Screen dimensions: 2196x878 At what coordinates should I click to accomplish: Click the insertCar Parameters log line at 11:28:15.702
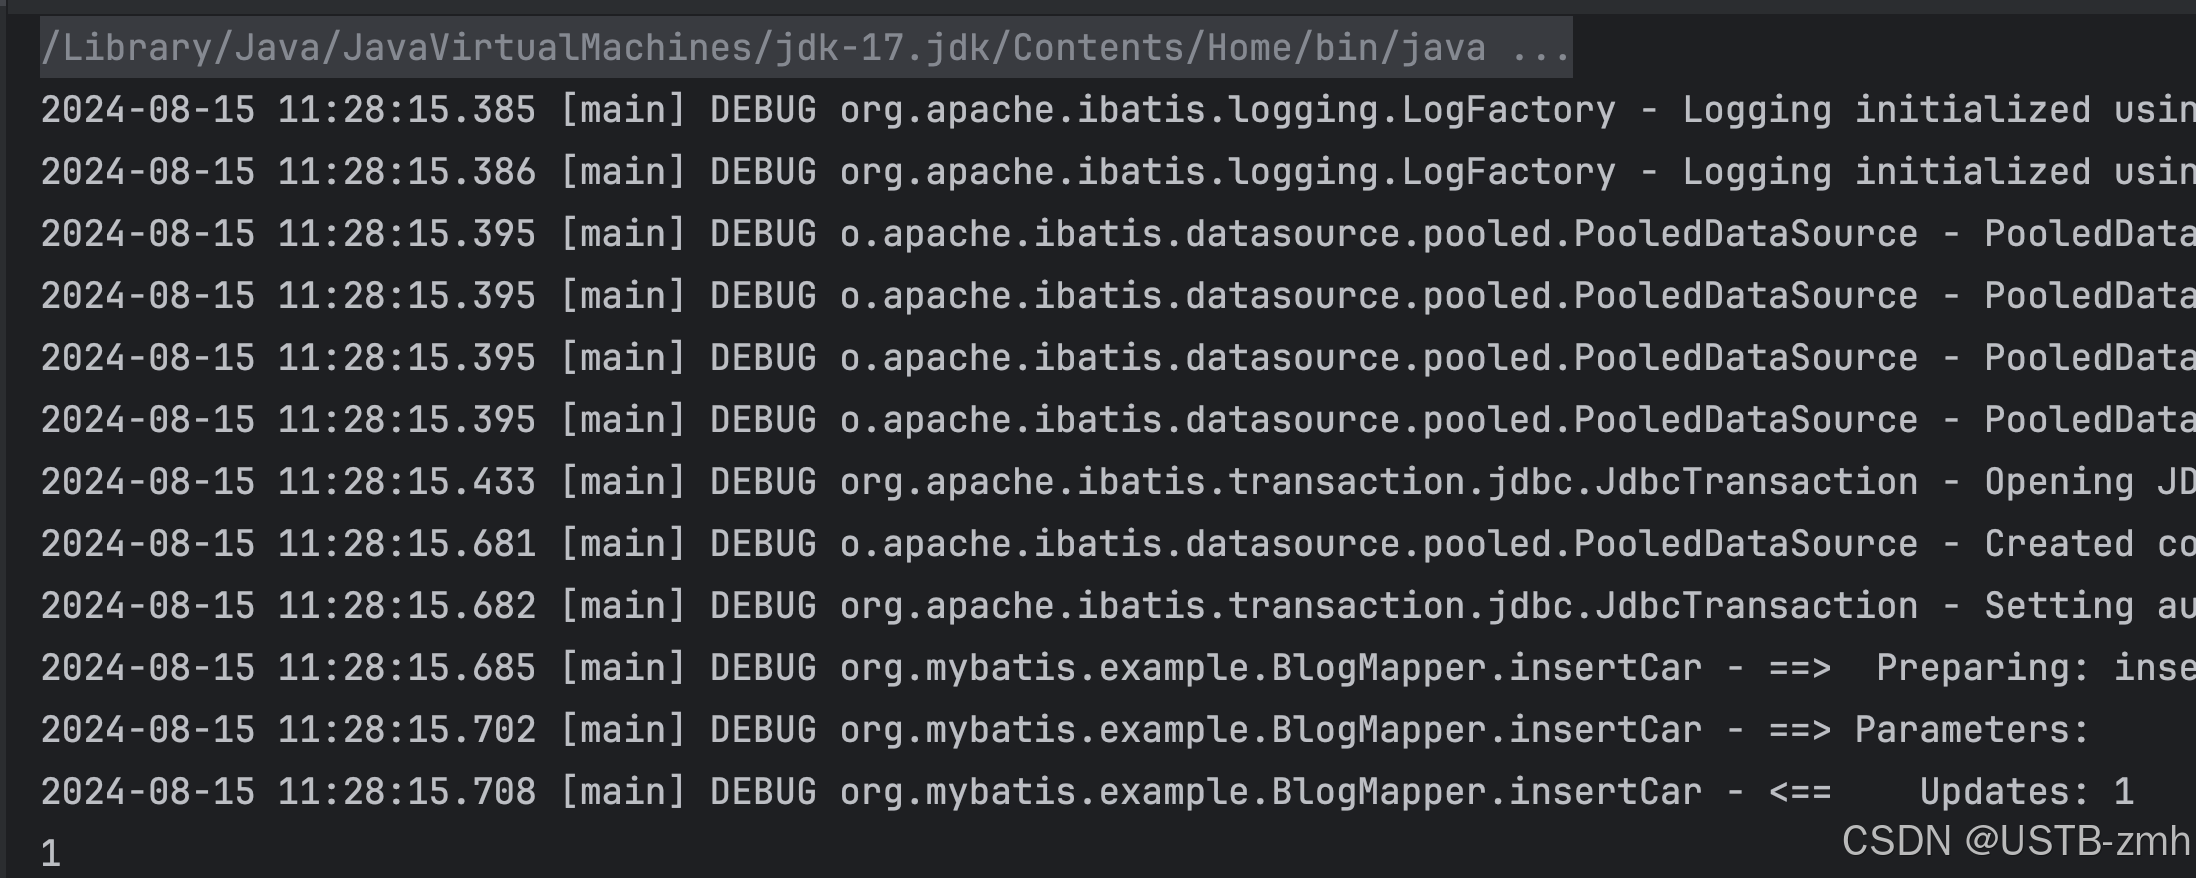1065,730
